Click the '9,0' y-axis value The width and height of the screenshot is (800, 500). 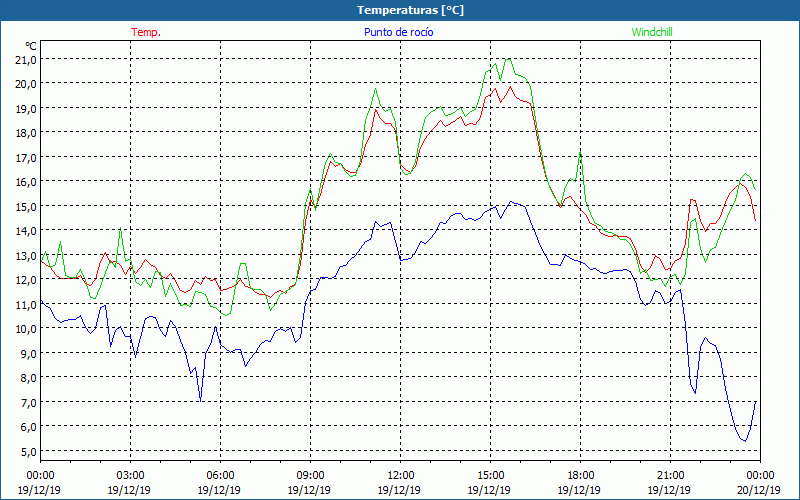tap(29, 353)
